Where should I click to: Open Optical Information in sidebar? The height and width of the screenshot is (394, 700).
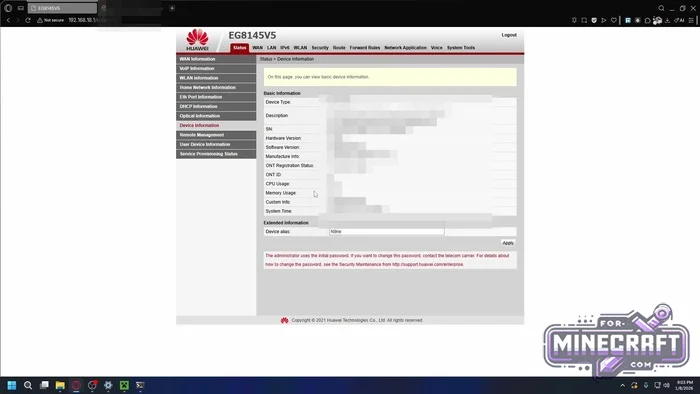[x=216, y=116]
